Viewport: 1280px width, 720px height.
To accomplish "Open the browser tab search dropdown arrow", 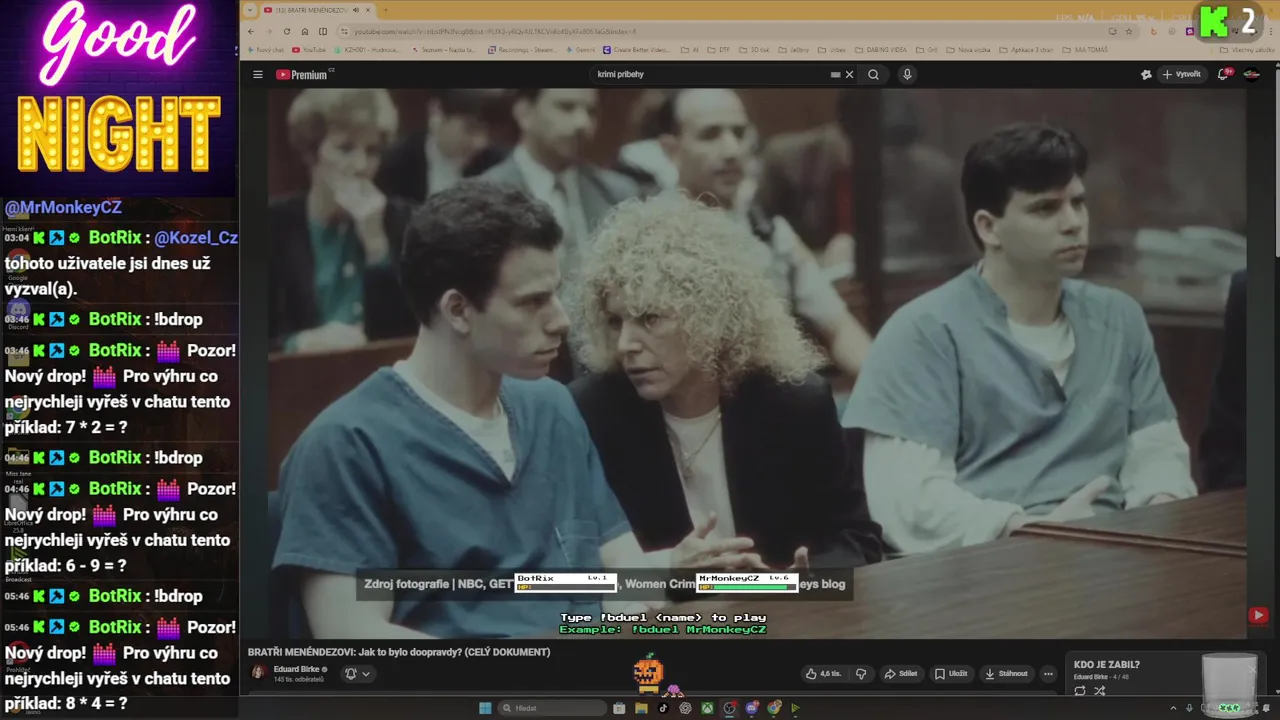I will pyautogui.click(x=250, y=10).
